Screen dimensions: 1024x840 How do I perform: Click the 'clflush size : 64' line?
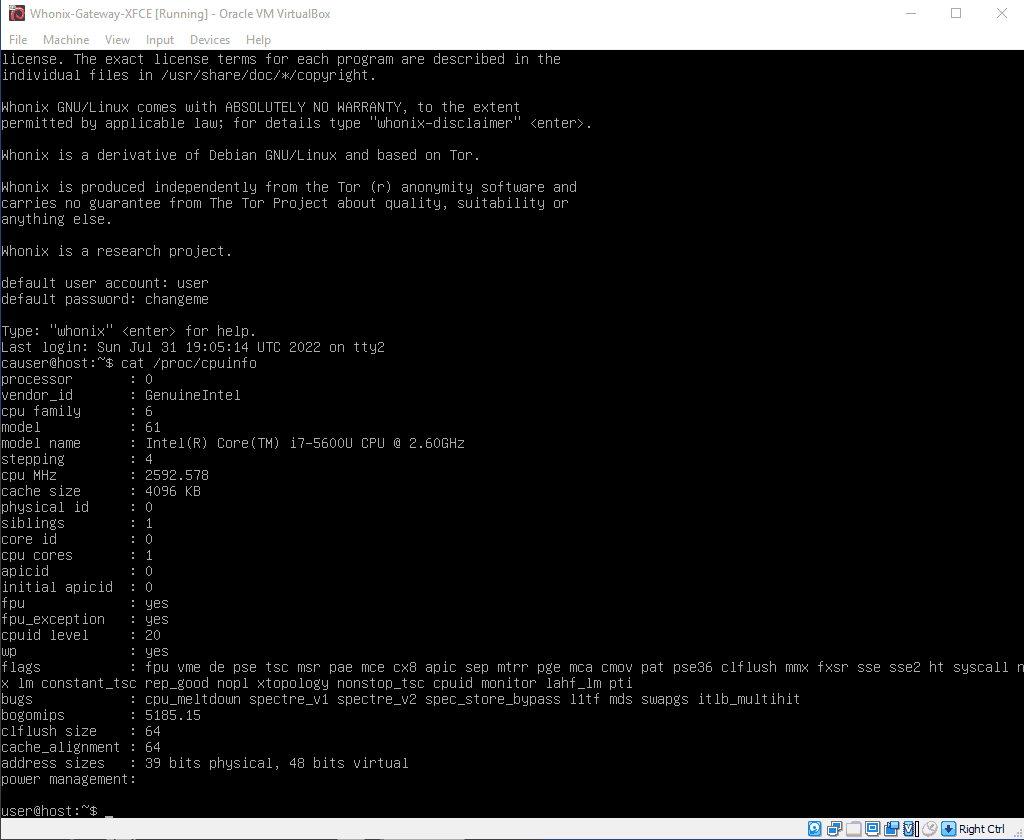(x=81, y=731)
